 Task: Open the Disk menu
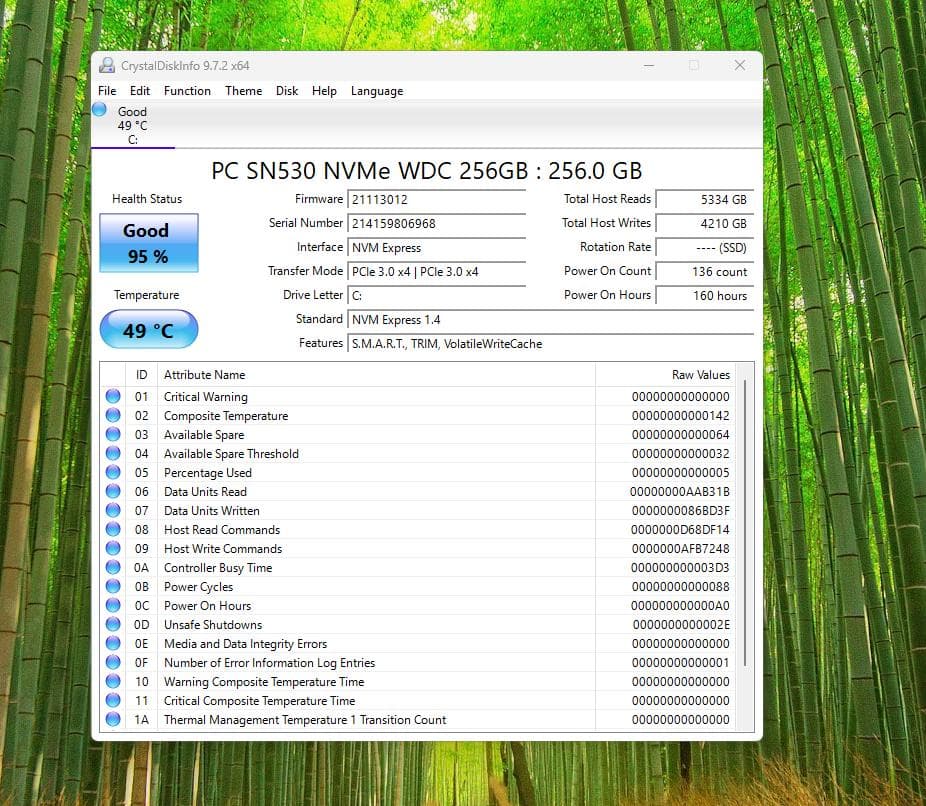point(287,91)
